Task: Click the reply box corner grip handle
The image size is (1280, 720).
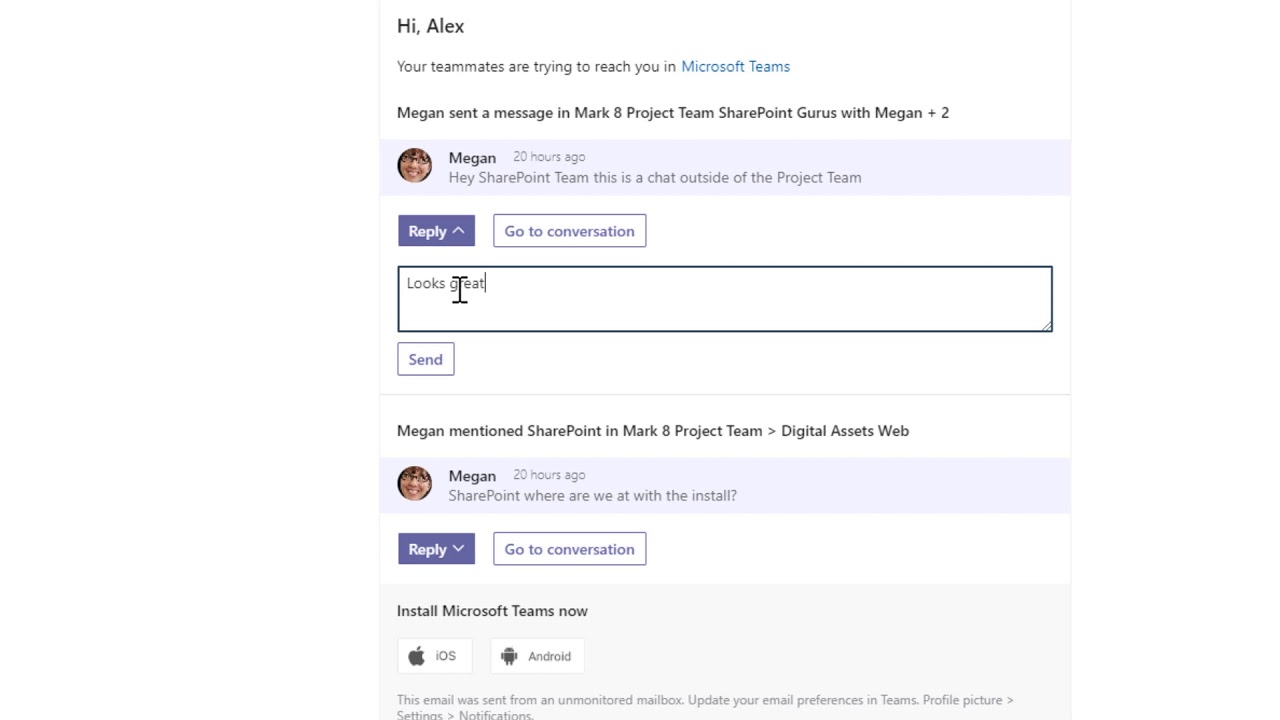Action: [x=1046, y=325]
